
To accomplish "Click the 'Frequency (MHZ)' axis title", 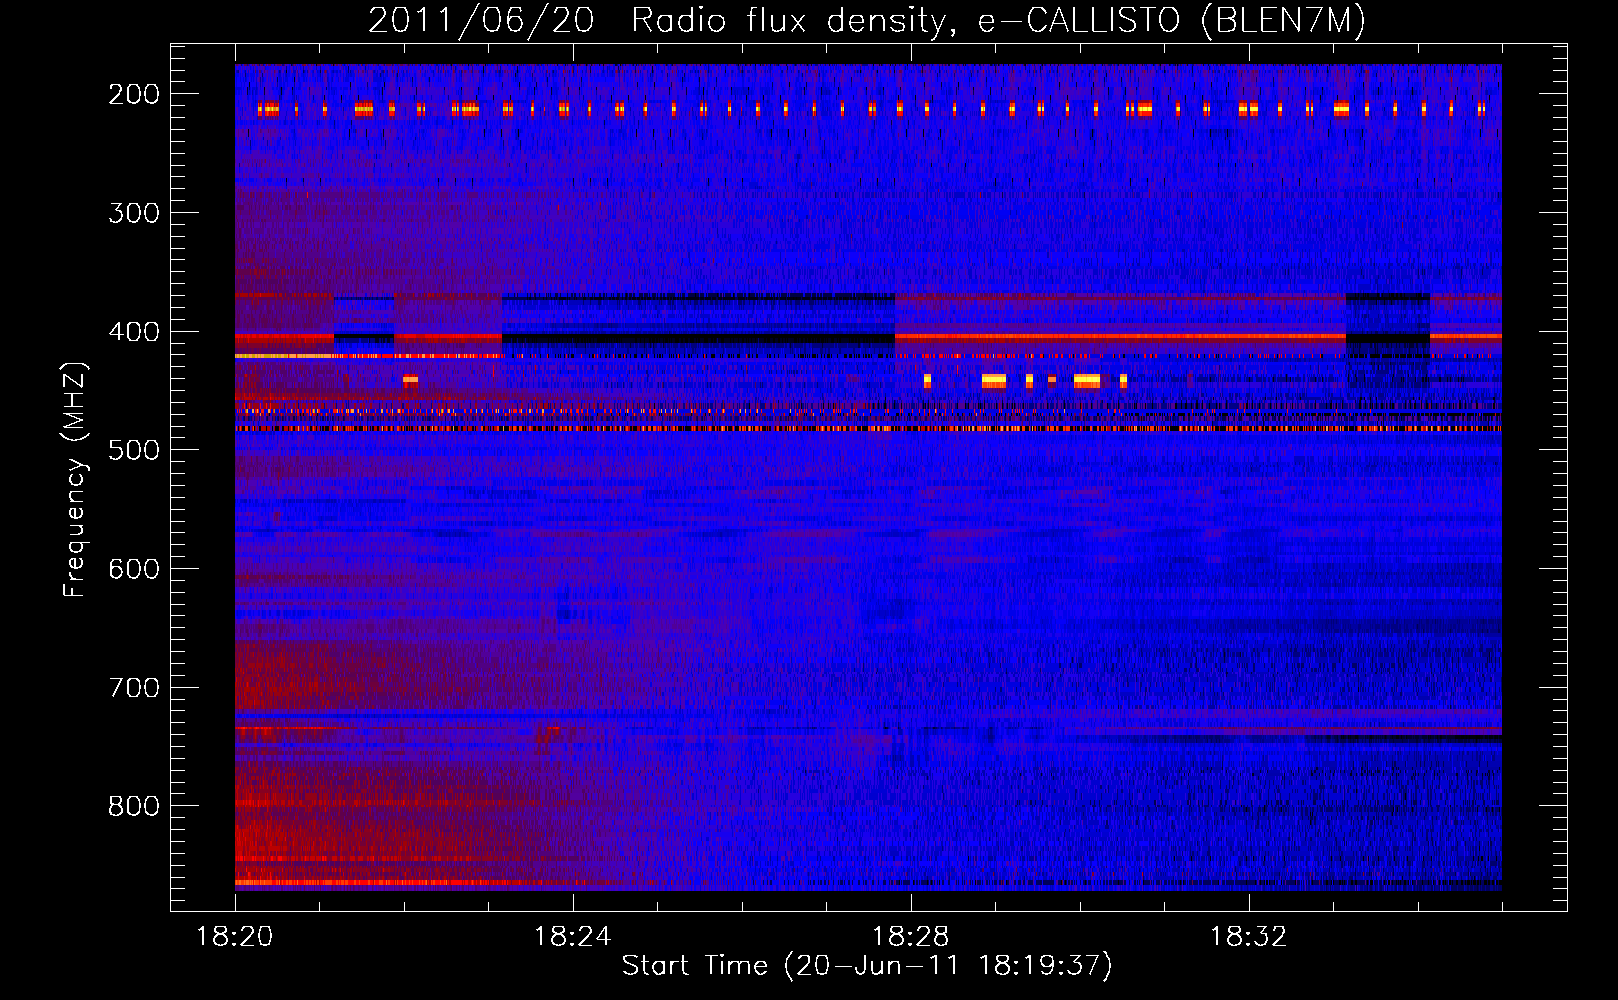I will tap(75, 479).
